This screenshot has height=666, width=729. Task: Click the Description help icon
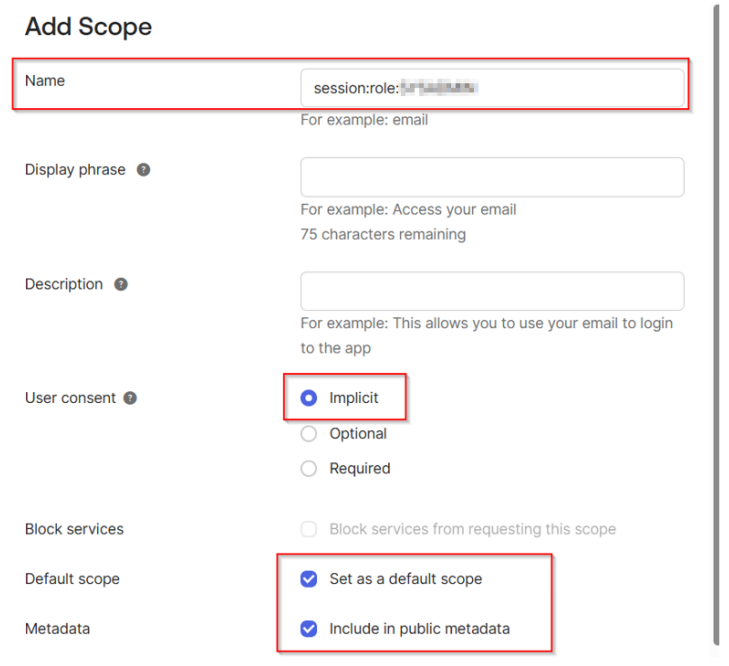(121, 284)
